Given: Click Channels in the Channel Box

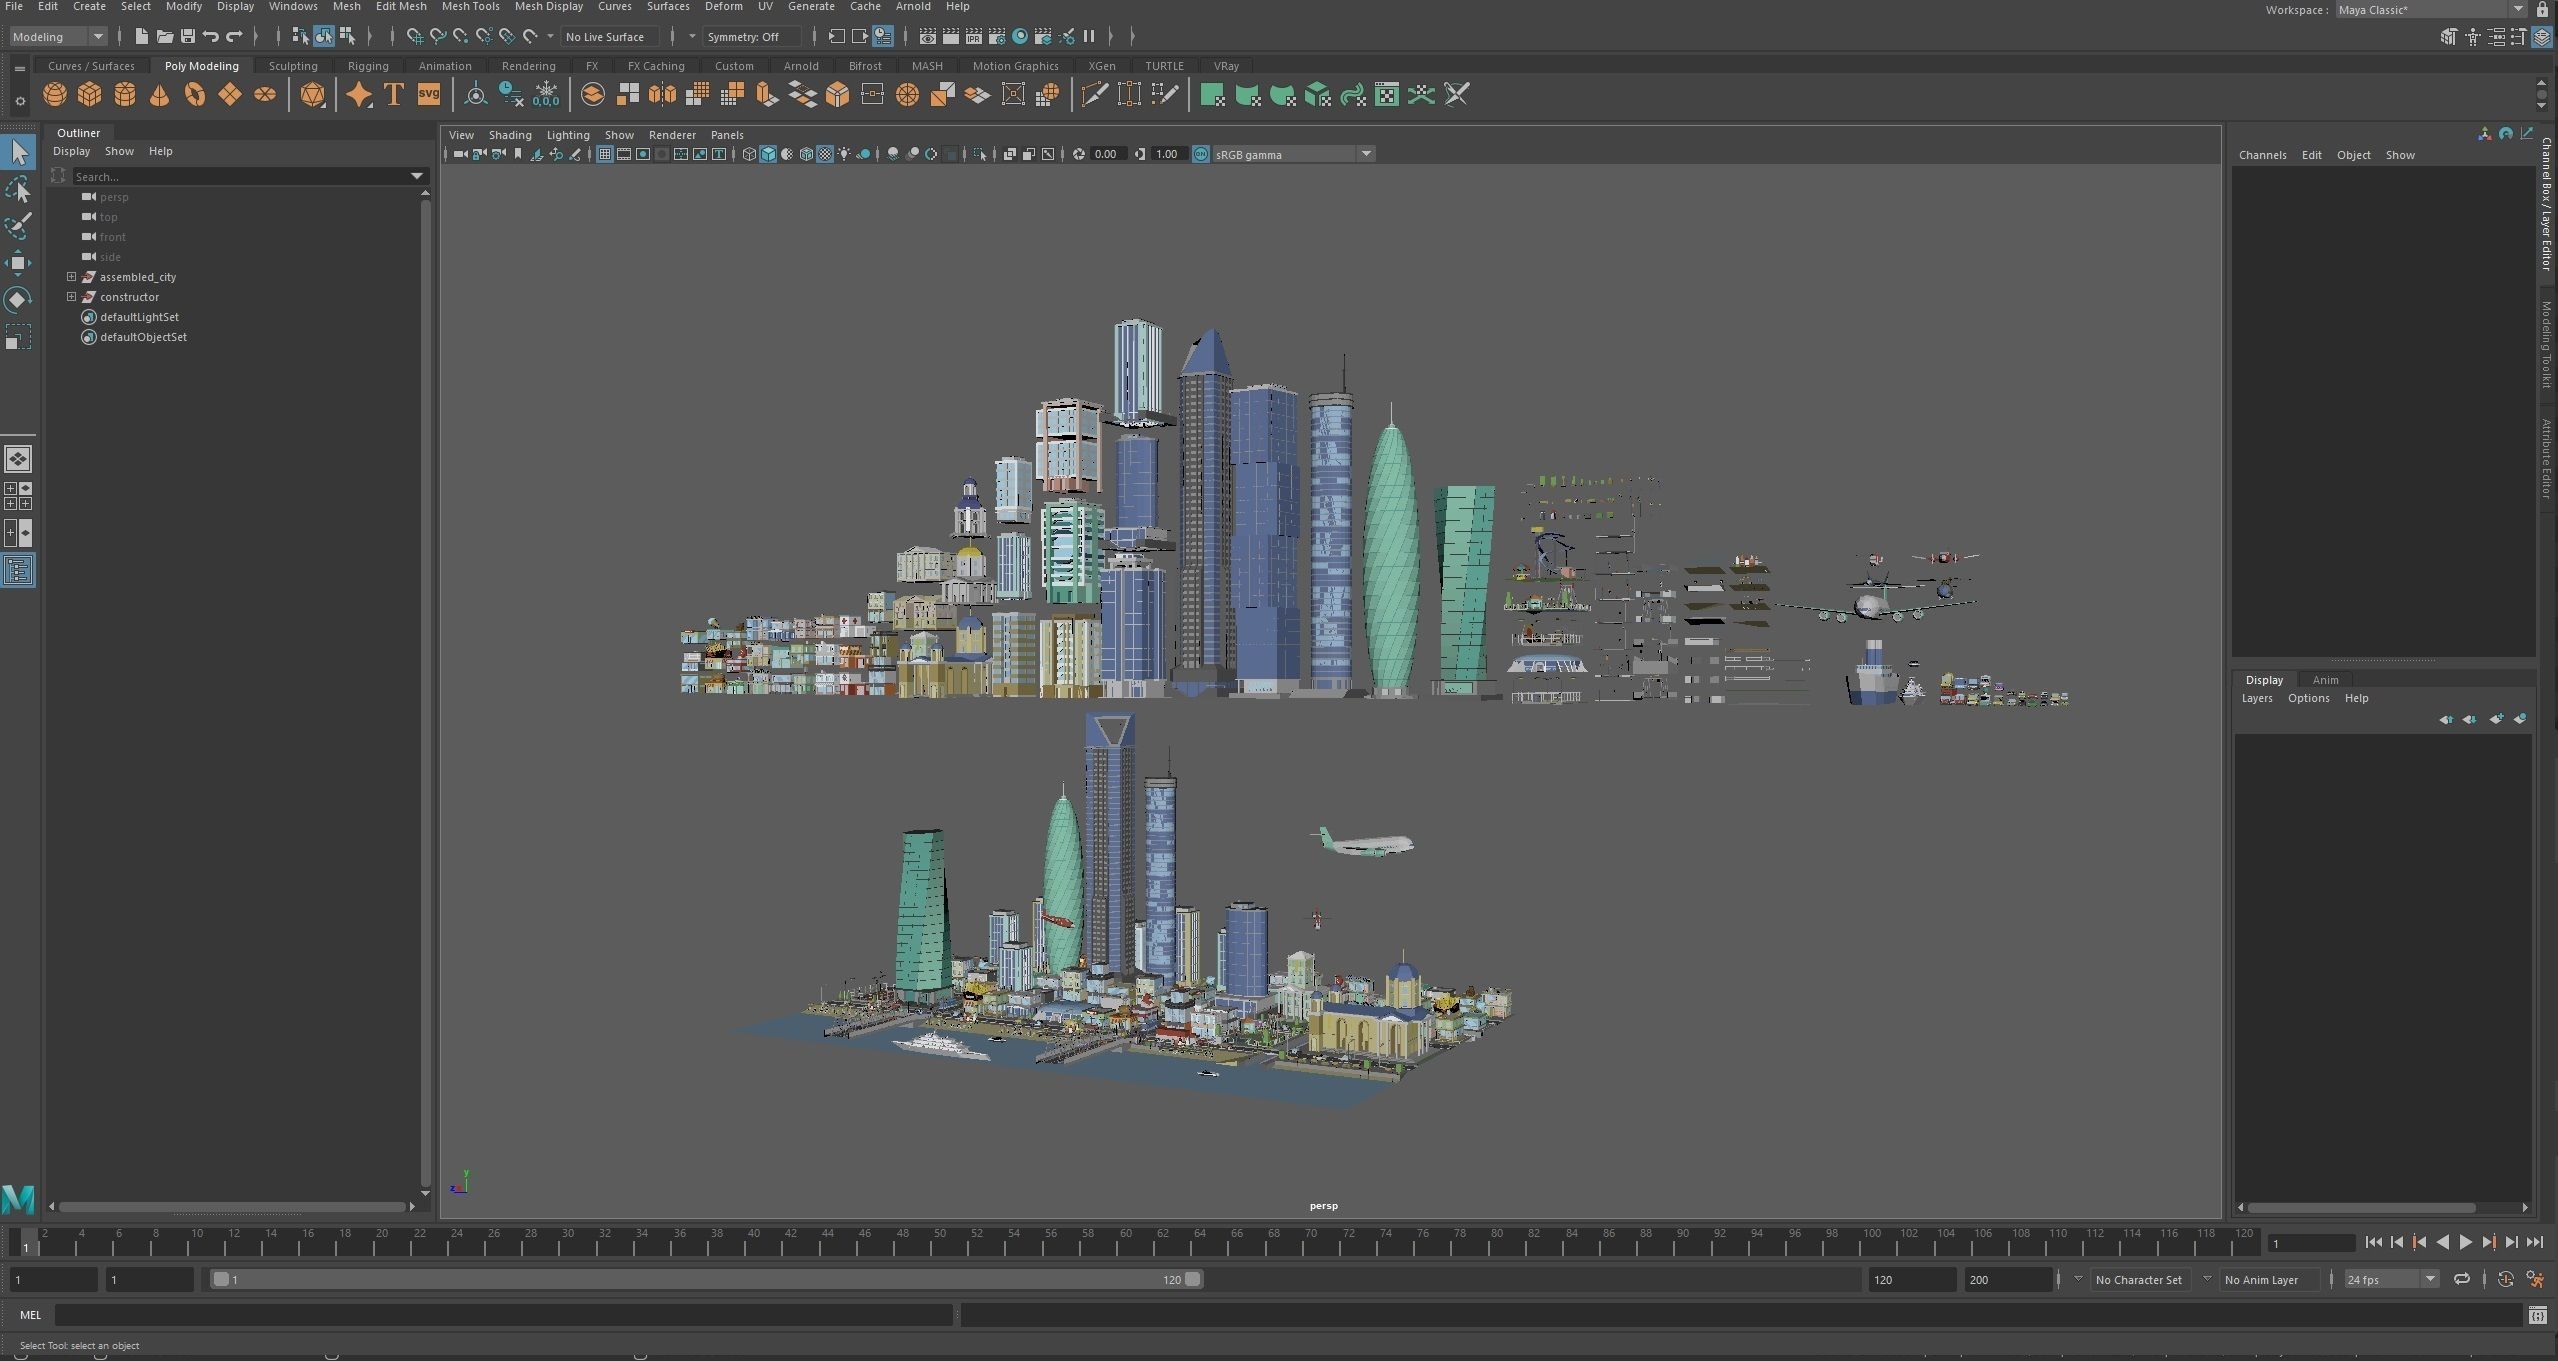Looking at the screenshot, I should pyautogui.click(x=2262, y=155).
